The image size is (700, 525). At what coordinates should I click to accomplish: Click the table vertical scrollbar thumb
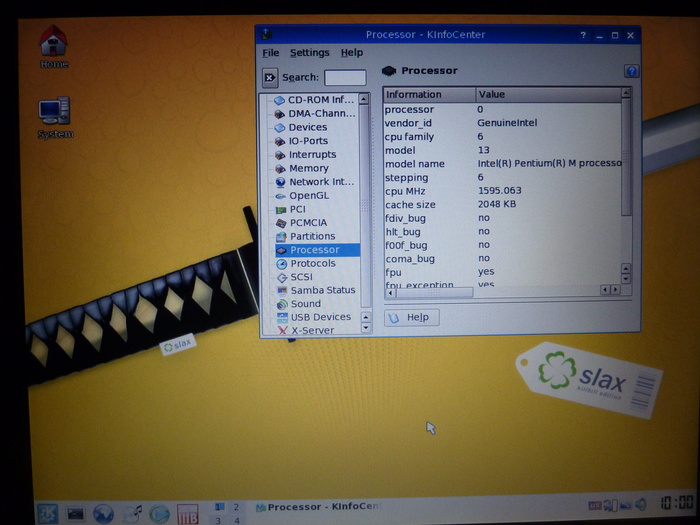click(x=626, y=157)
